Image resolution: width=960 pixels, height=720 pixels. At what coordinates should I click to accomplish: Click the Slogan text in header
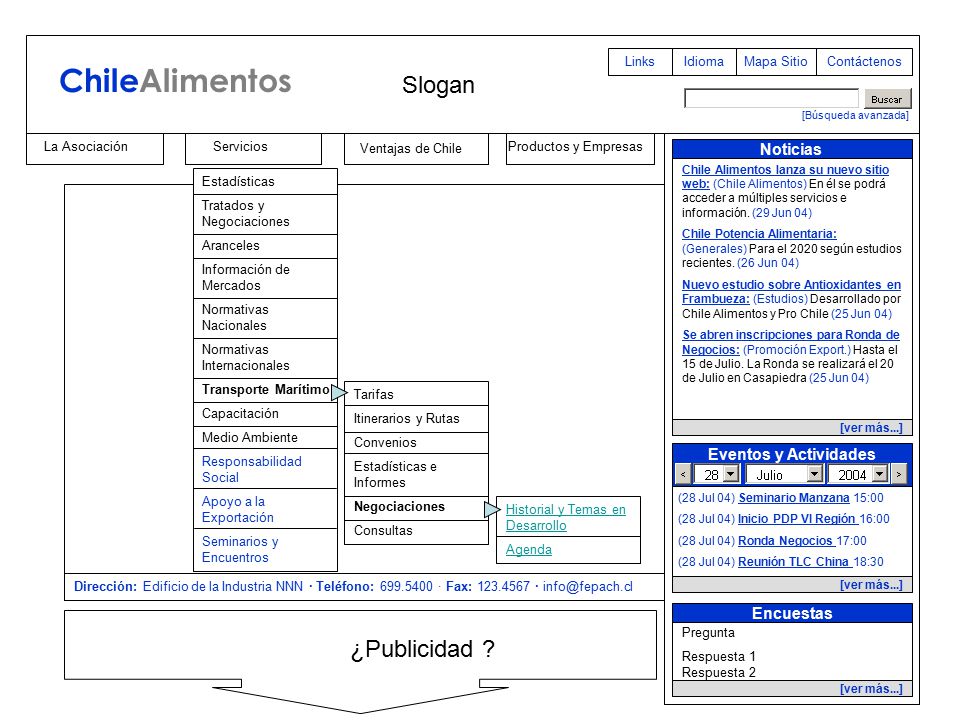coord(438,85)
